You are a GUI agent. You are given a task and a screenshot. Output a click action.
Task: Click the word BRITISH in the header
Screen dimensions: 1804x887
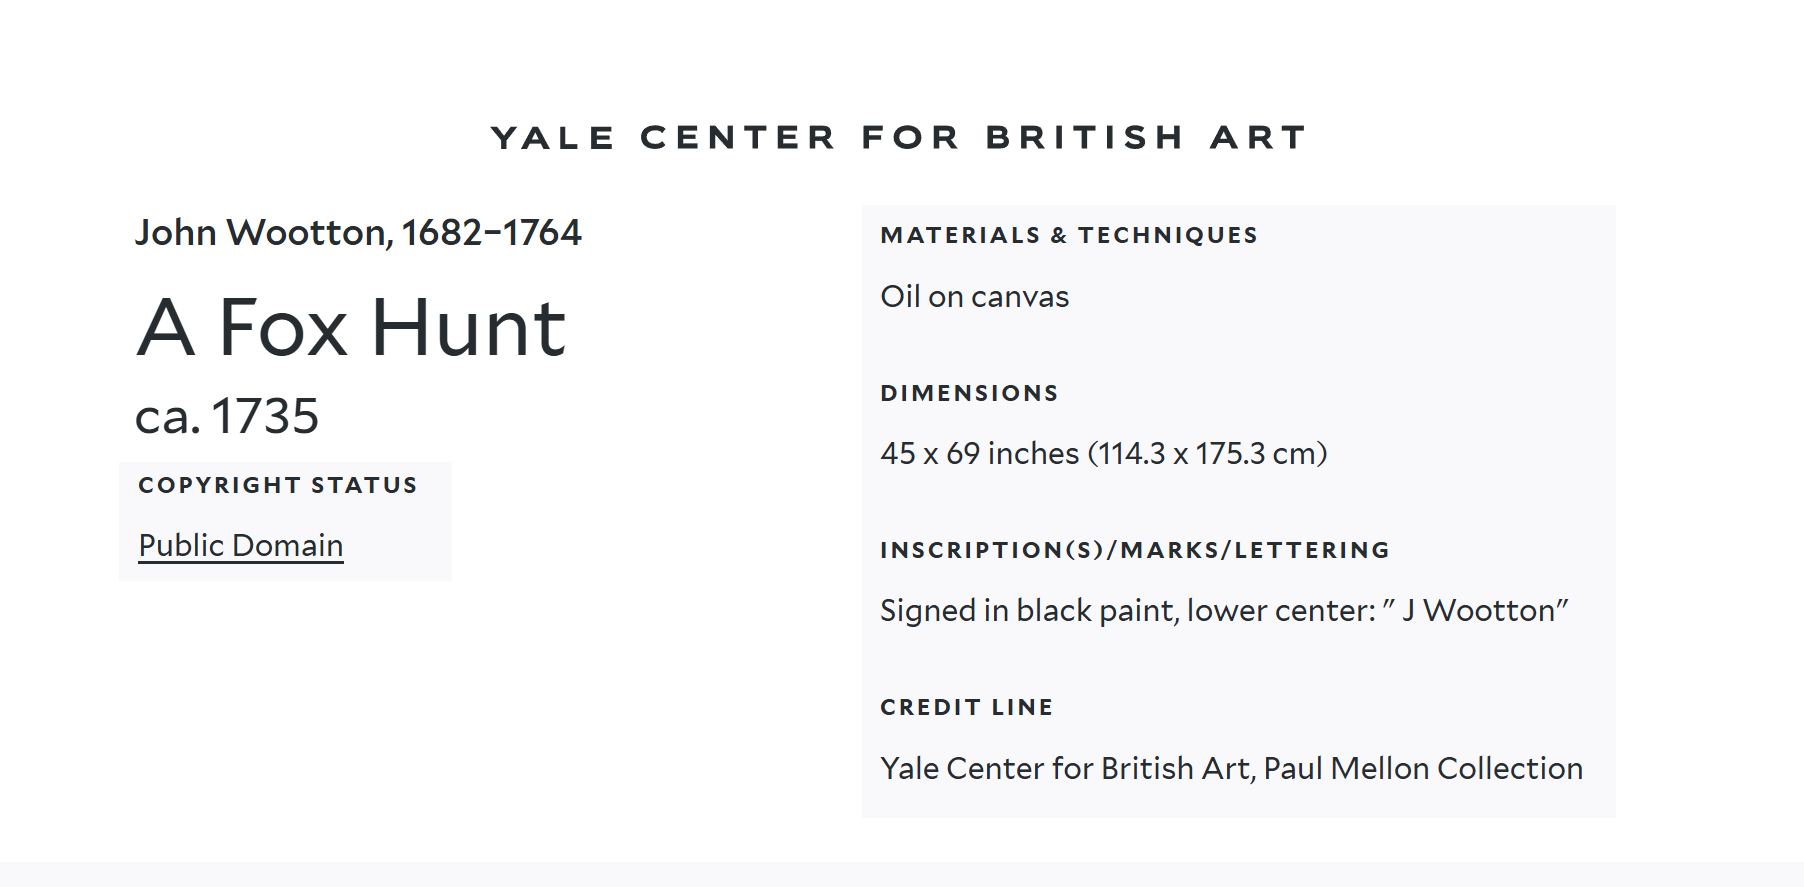[x=1085, y=137]
